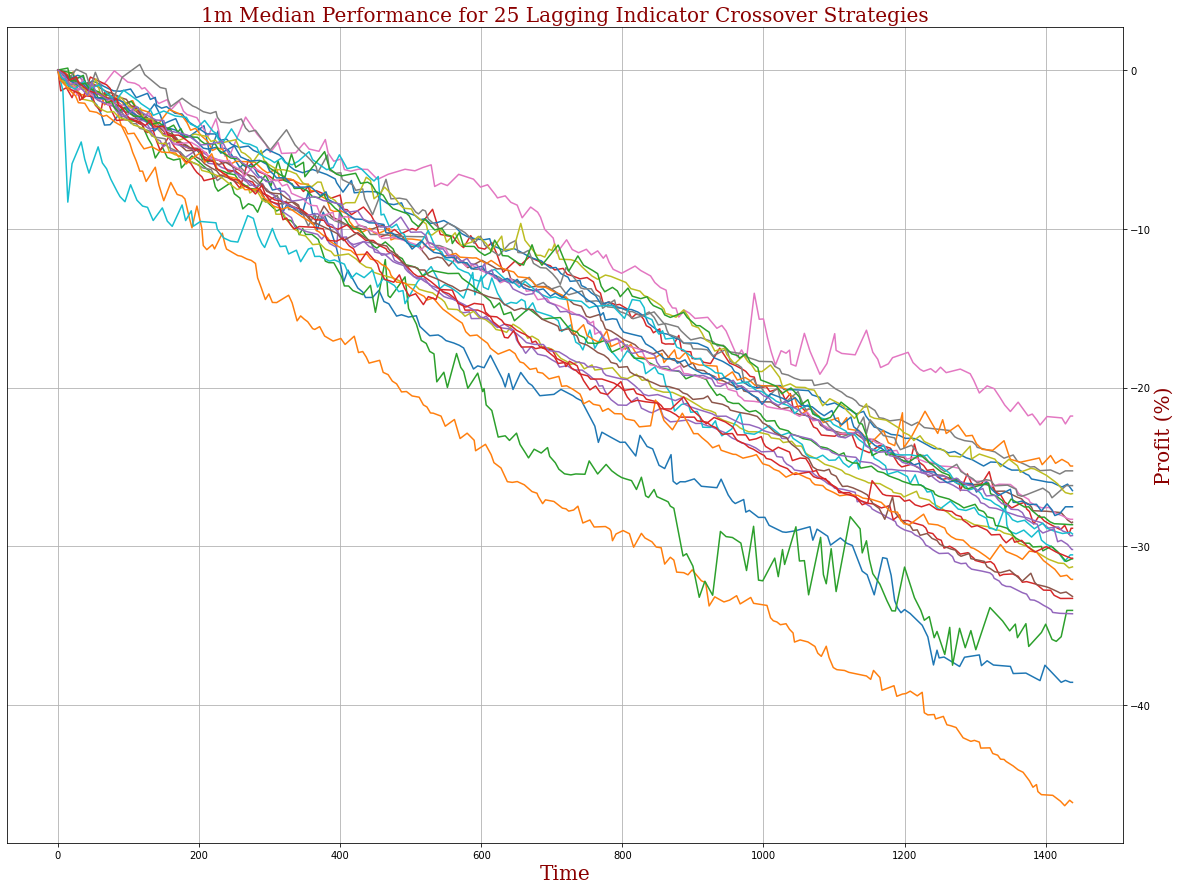The height and width of the screenshot is (890, 1181).
Task: Click the 'Profit (%)' y-axis label
Action: click(x=1163, y=436)
